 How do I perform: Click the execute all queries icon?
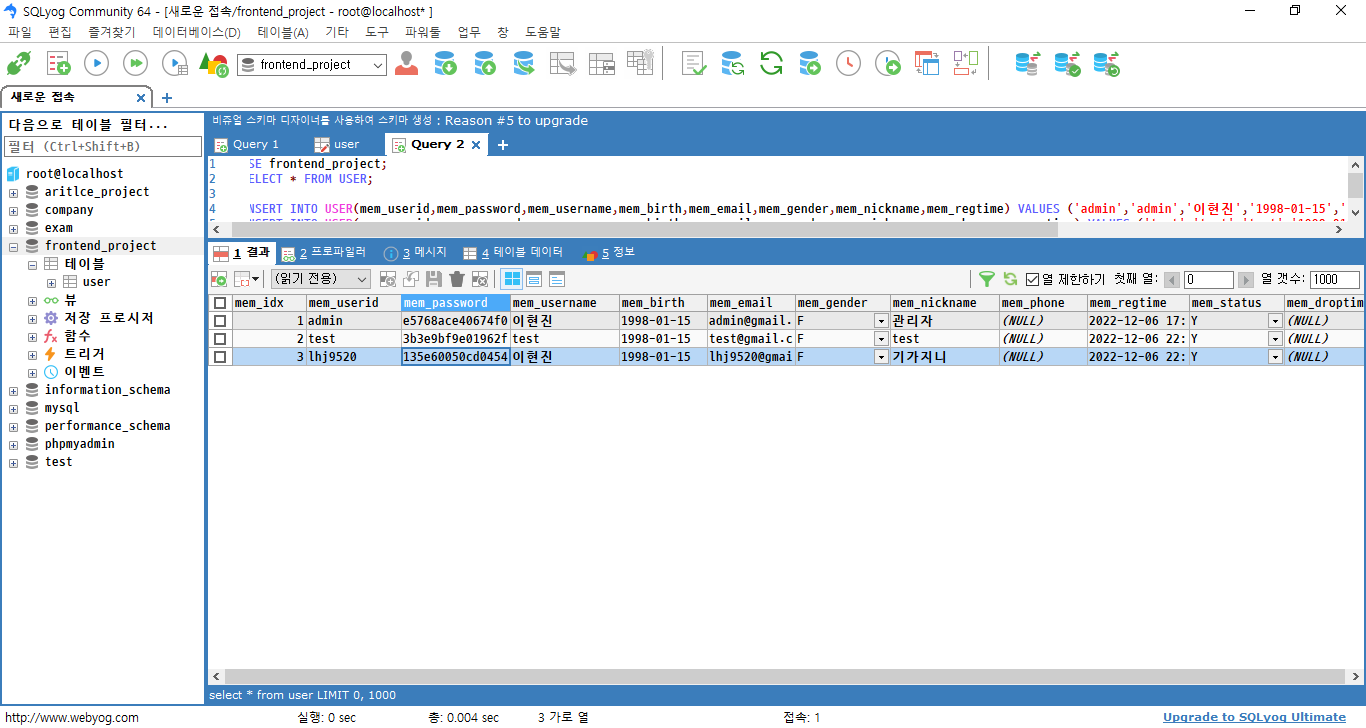tap(135, 64)
